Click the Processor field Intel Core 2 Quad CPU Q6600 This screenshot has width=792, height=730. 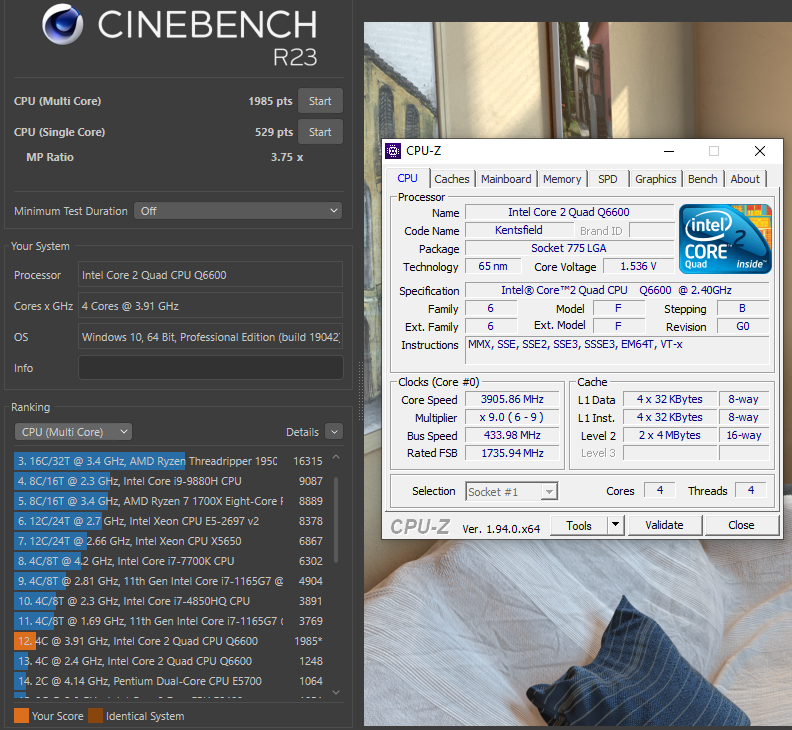tap(211, 275)
